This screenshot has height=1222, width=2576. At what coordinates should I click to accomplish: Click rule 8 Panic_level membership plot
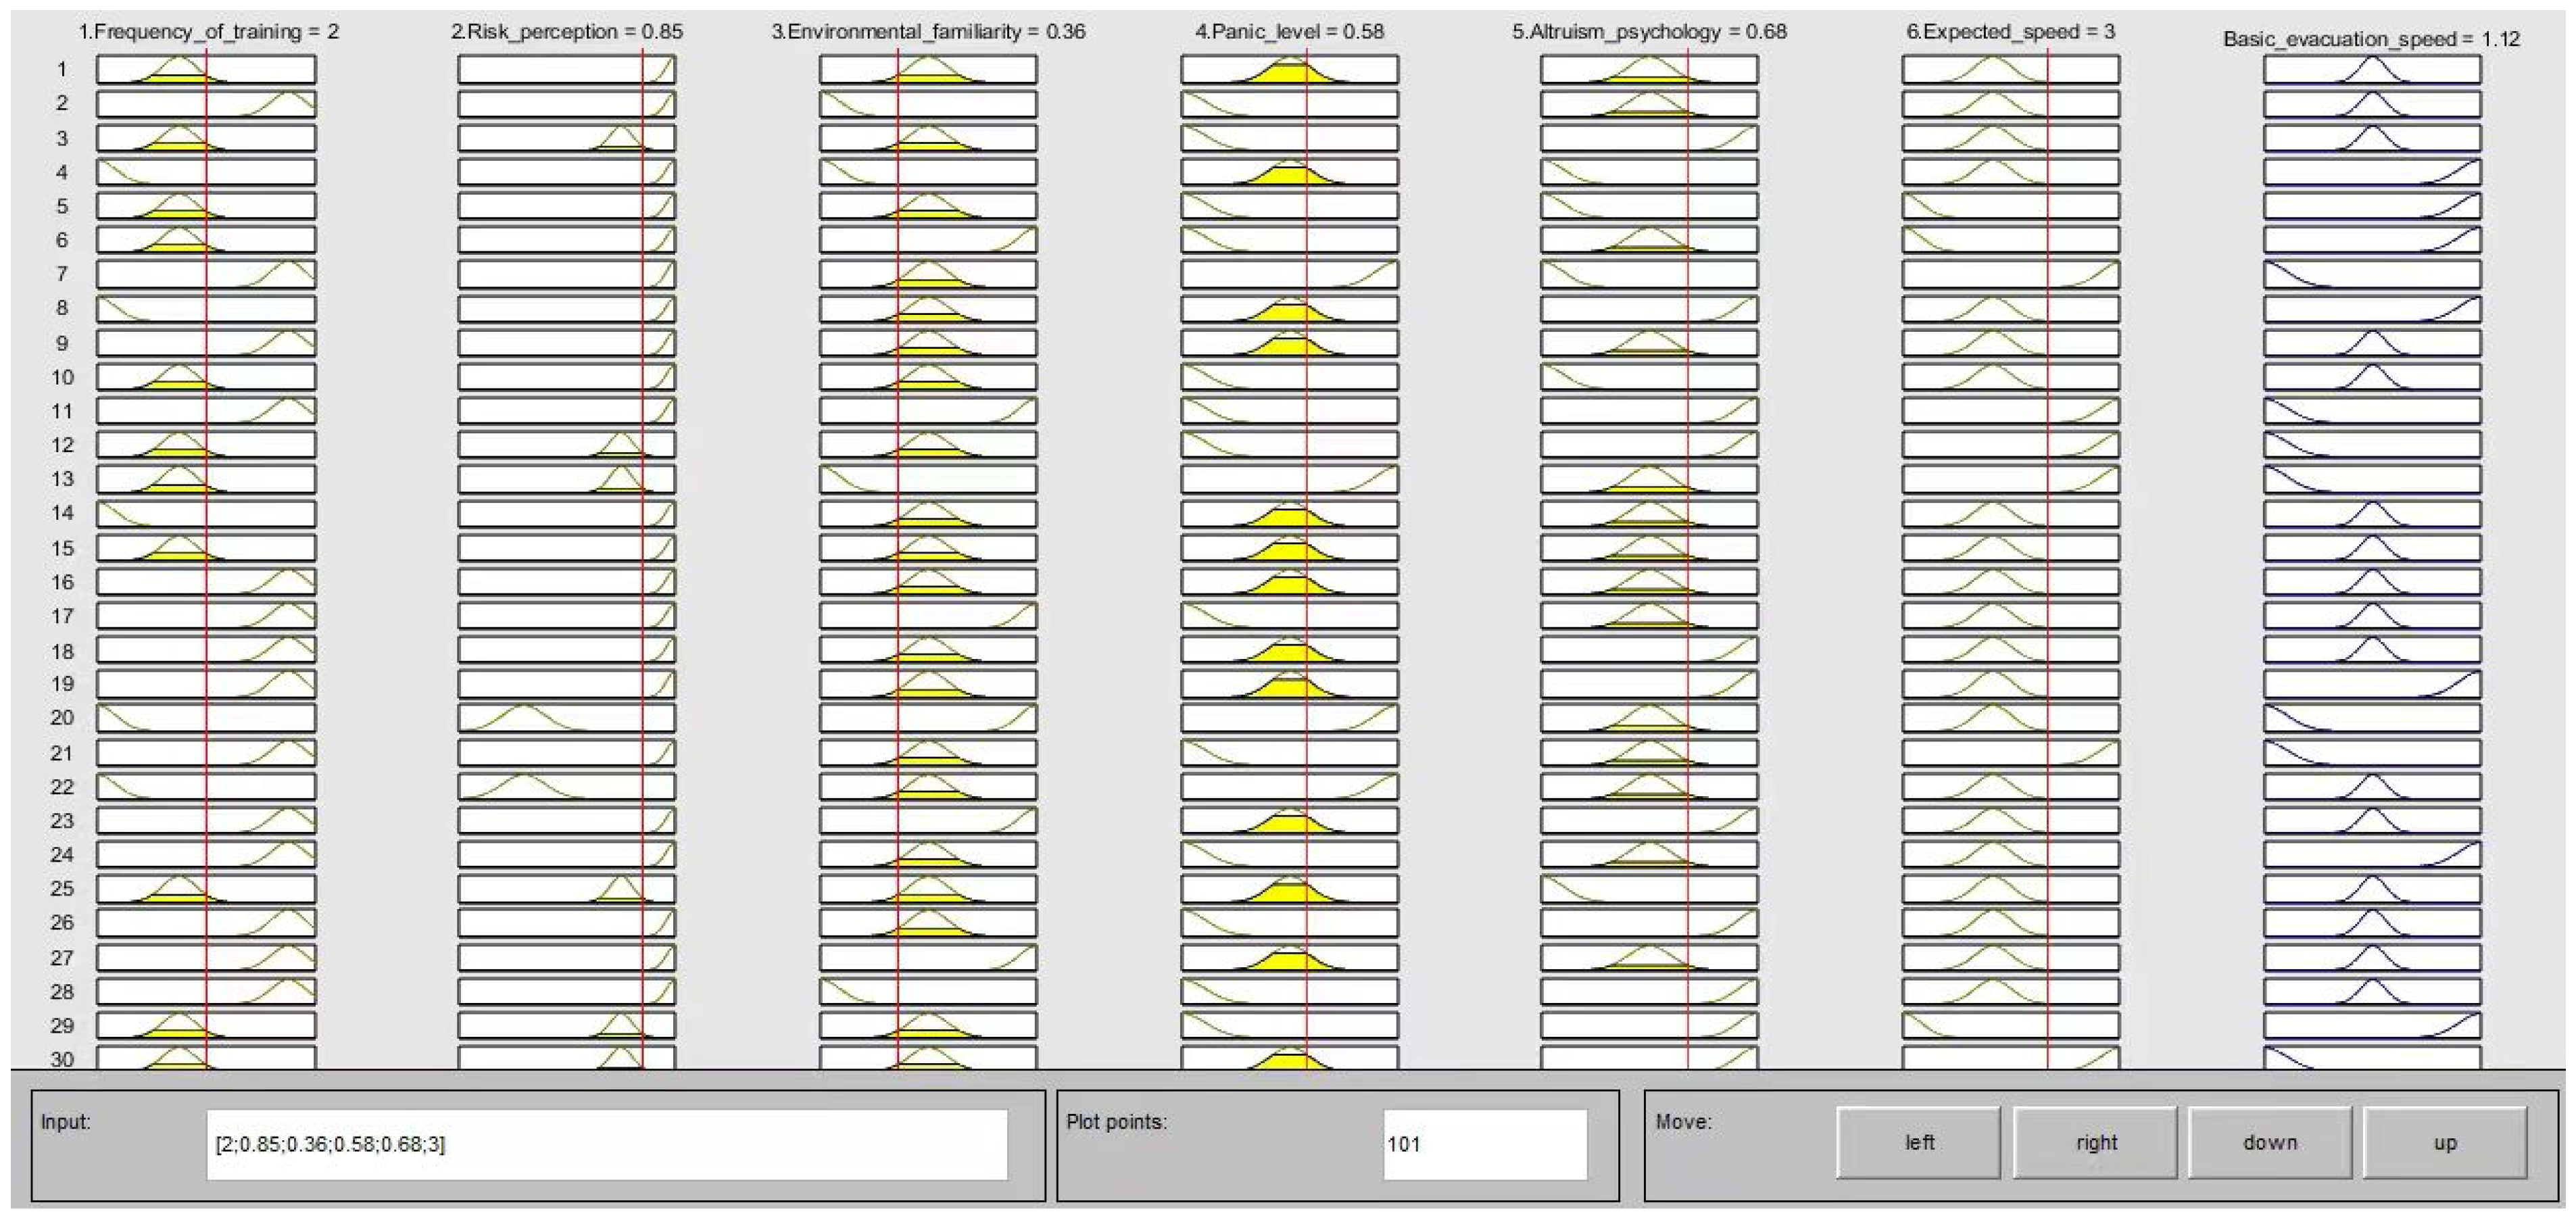(1289, 308)
